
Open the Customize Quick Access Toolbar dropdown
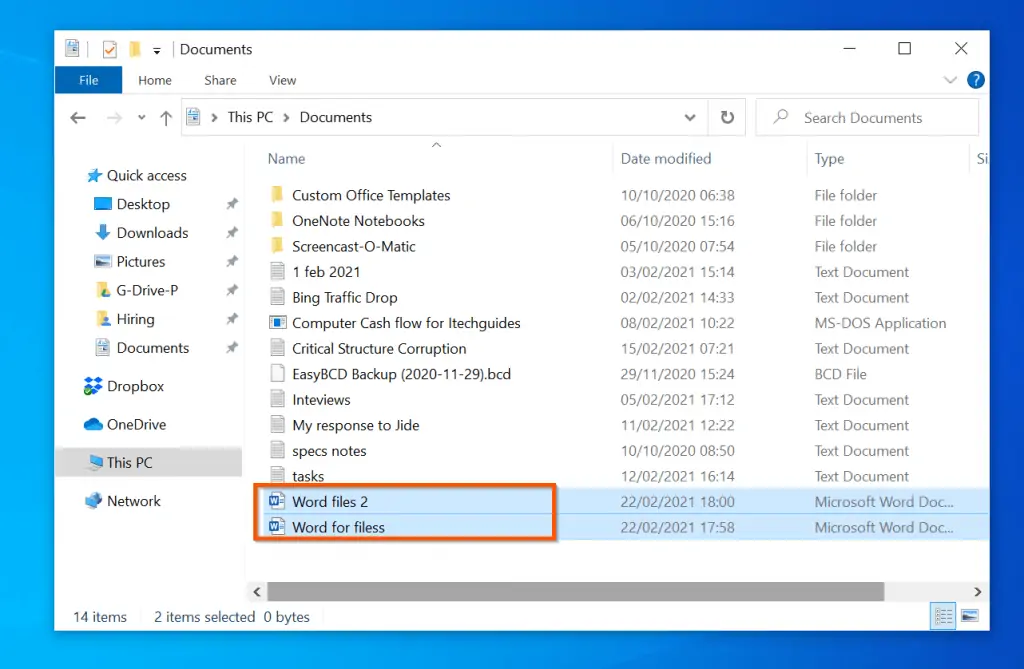coord(157,50)
